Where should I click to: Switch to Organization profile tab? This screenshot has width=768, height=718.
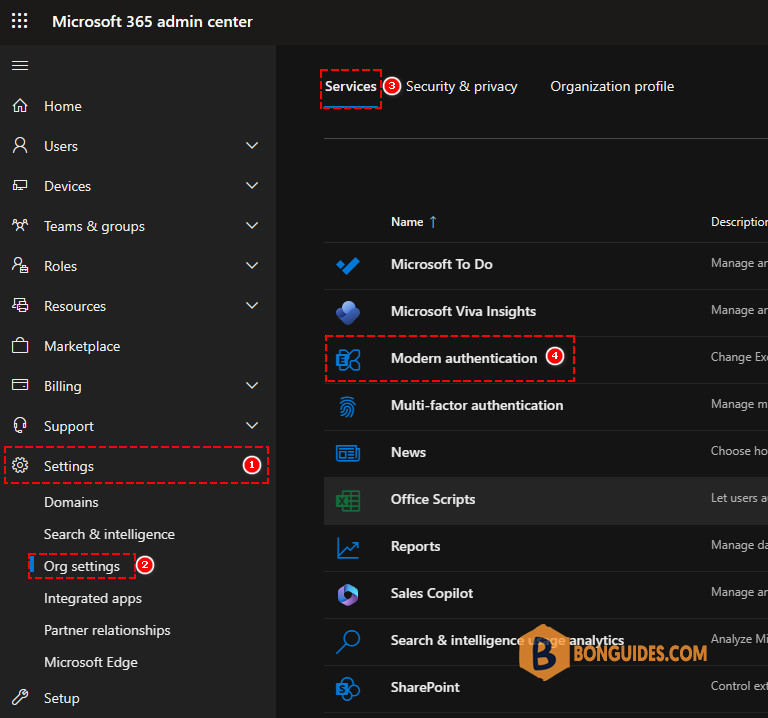click(x=612, y=86)
